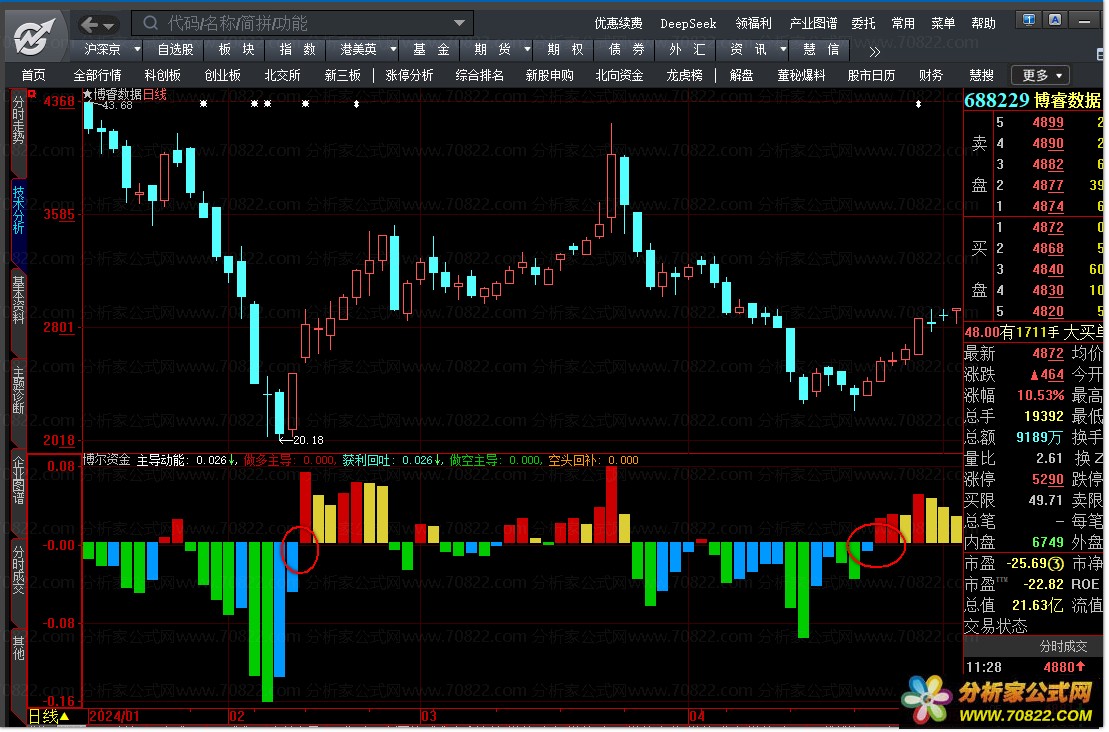Image resolution: width=1109 pixels, height=732 pixels.
Task: Click the star icon beside 博睿数据 chart title
Action: [x=88, y=94]
